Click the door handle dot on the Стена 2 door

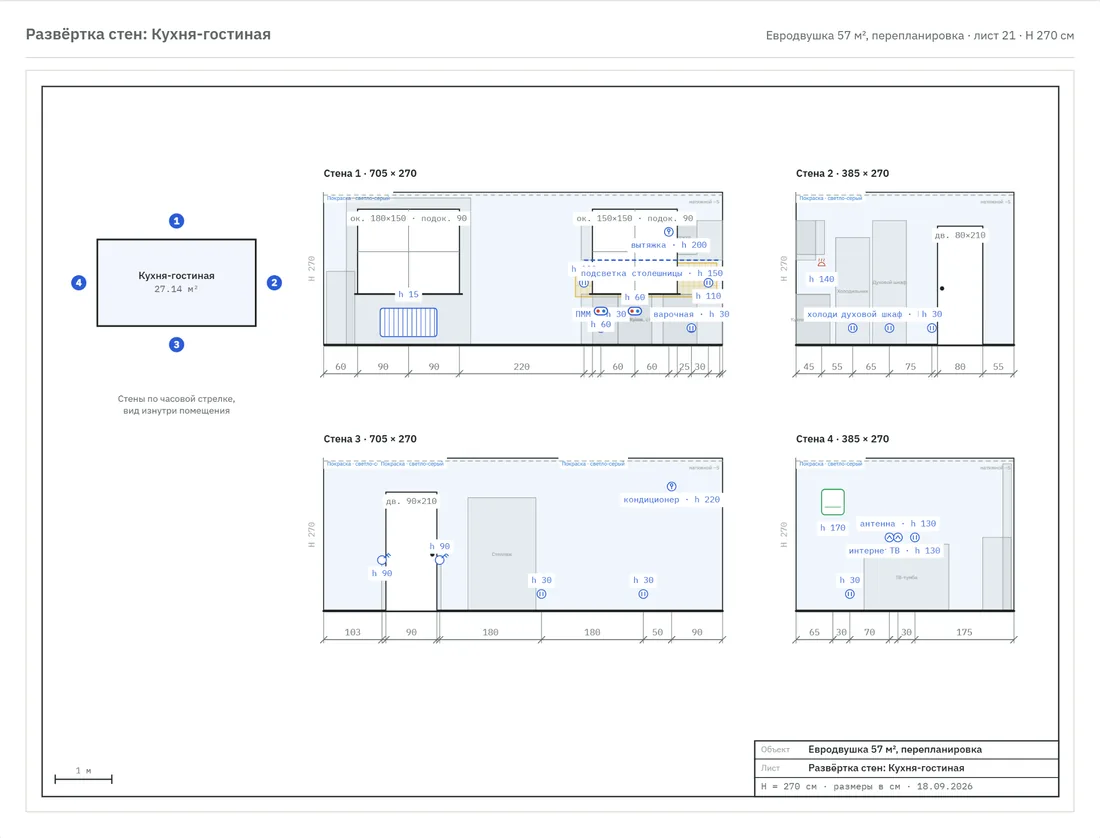[x=942, y=288]
